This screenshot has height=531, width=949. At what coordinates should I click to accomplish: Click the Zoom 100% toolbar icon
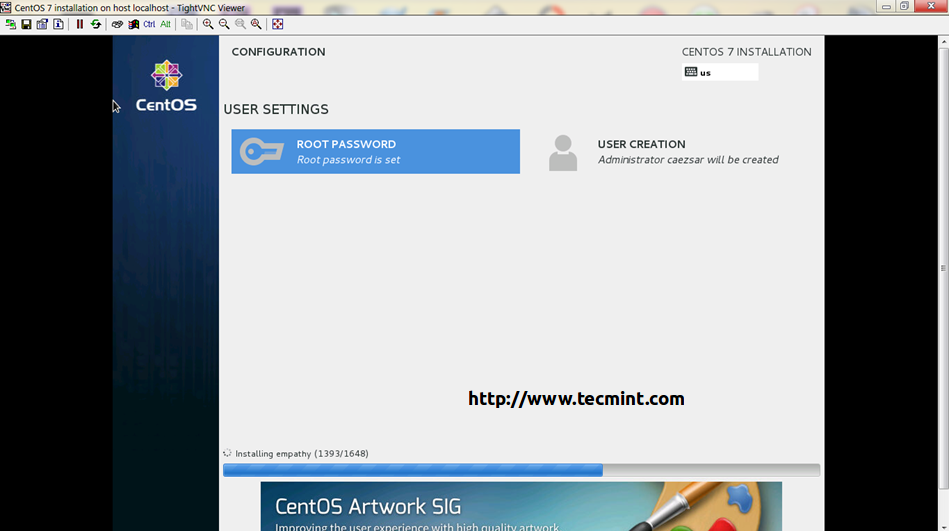pos(240,24)
